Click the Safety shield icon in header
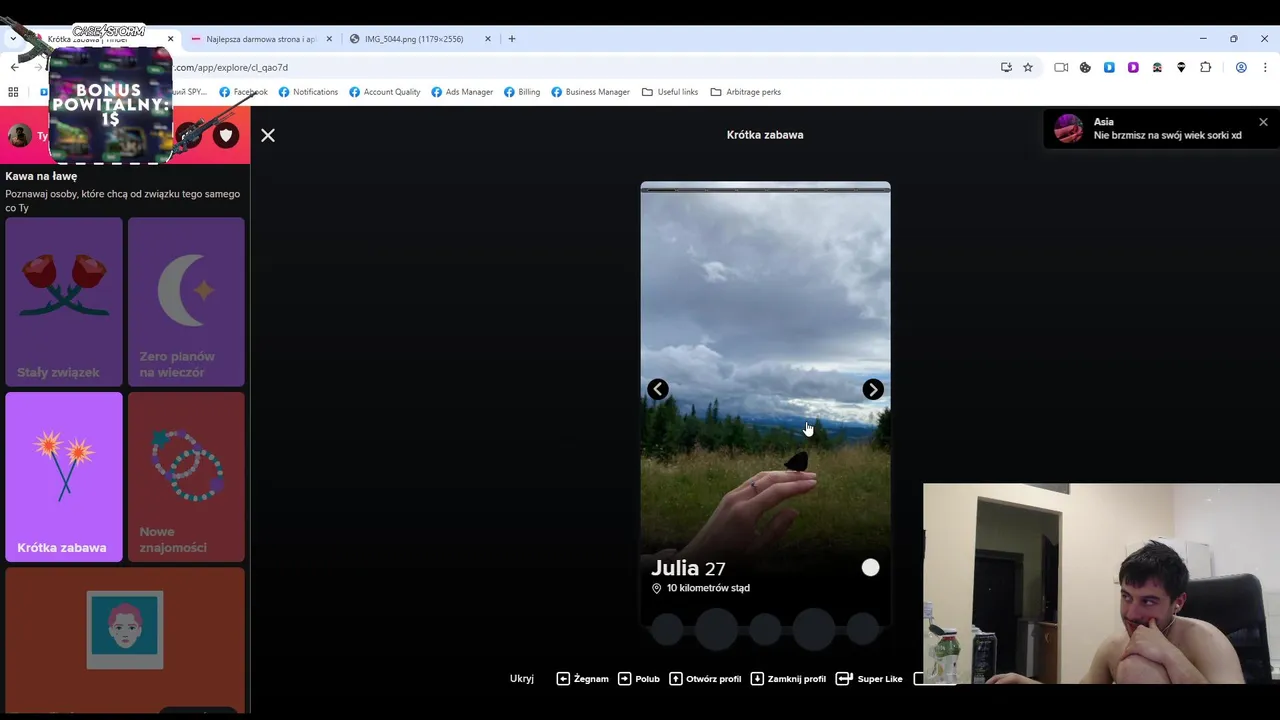Viewport: 1280px width, 720px height. click(x=226, y=135)
